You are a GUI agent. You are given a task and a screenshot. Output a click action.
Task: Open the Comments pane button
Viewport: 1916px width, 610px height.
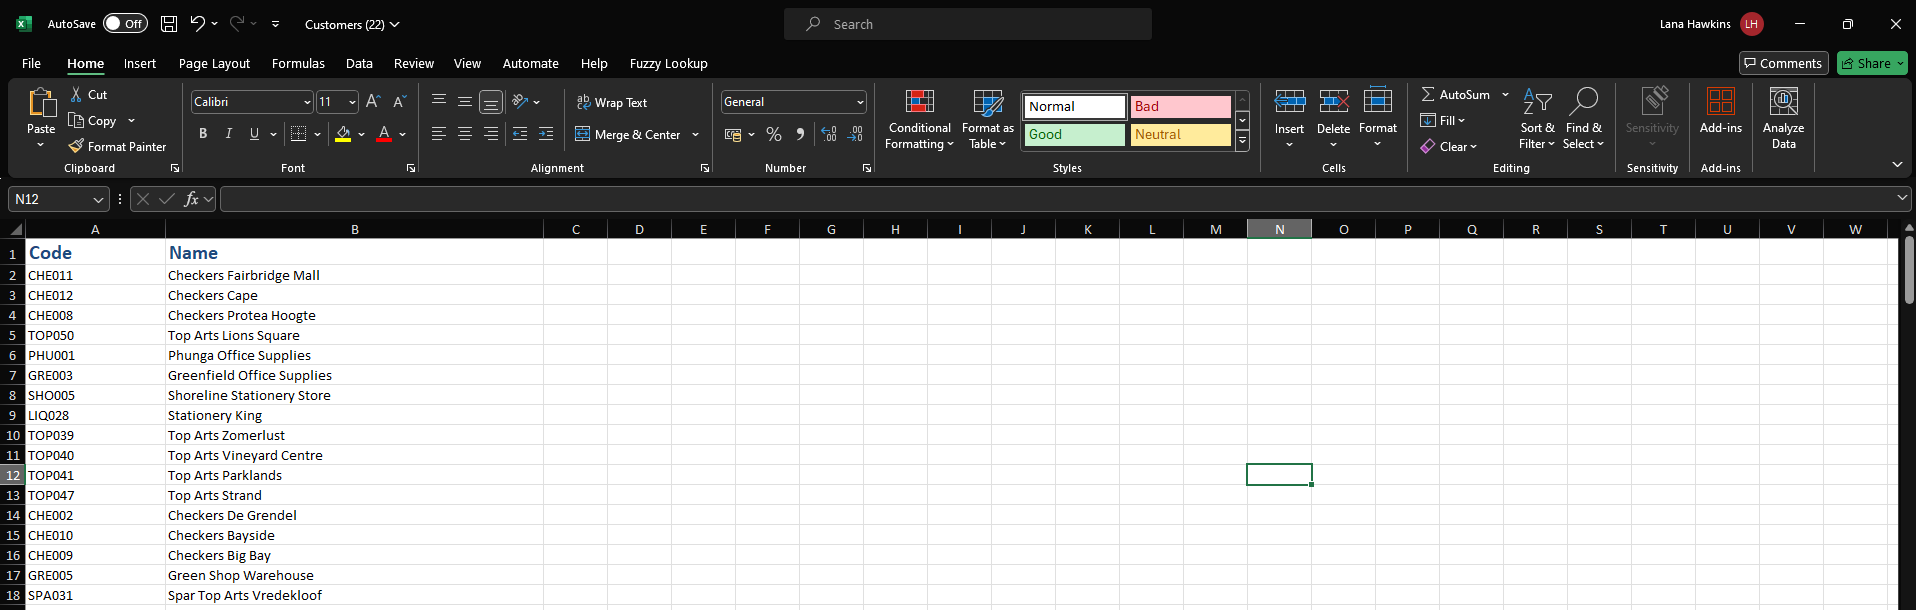tap(1783, 63)
